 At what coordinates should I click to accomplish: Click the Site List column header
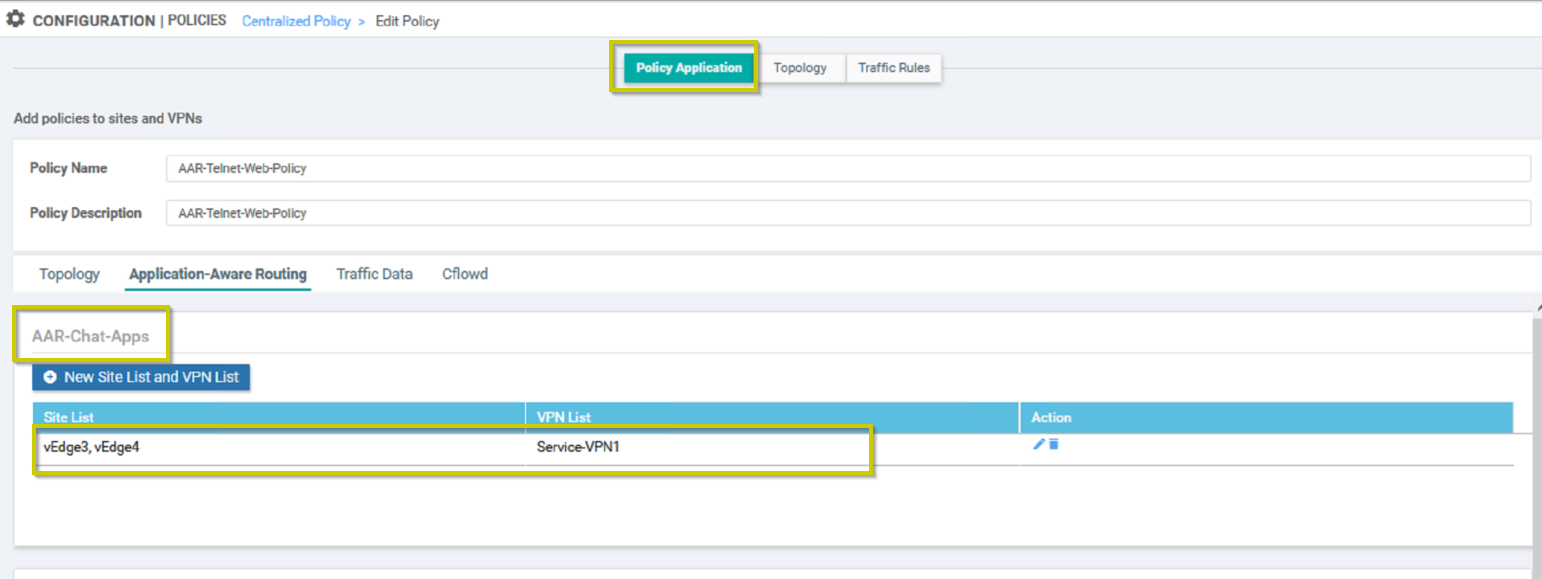click(279, 417)
